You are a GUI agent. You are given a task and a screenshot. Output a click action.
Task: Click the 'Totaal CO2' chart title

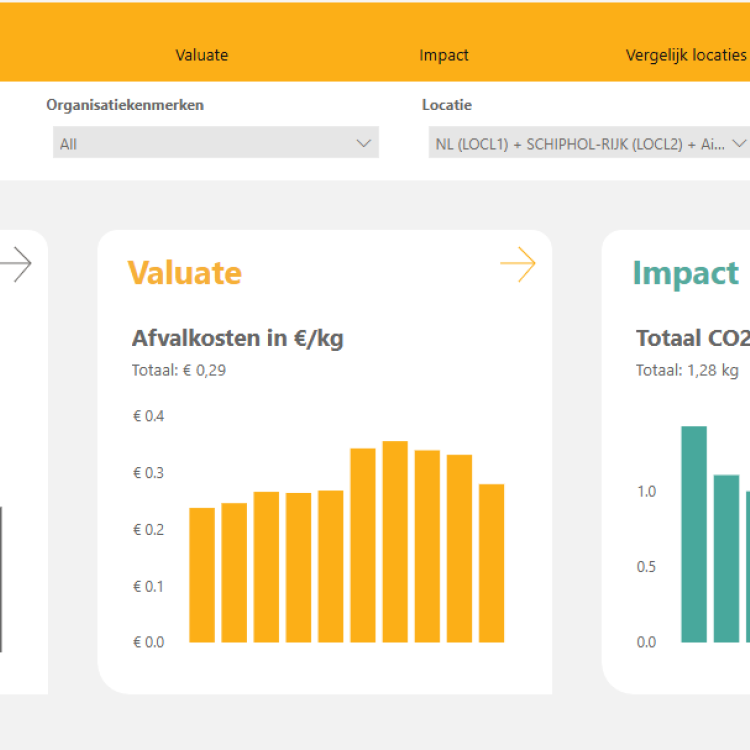pyautogui.click(x=692, y=338)
